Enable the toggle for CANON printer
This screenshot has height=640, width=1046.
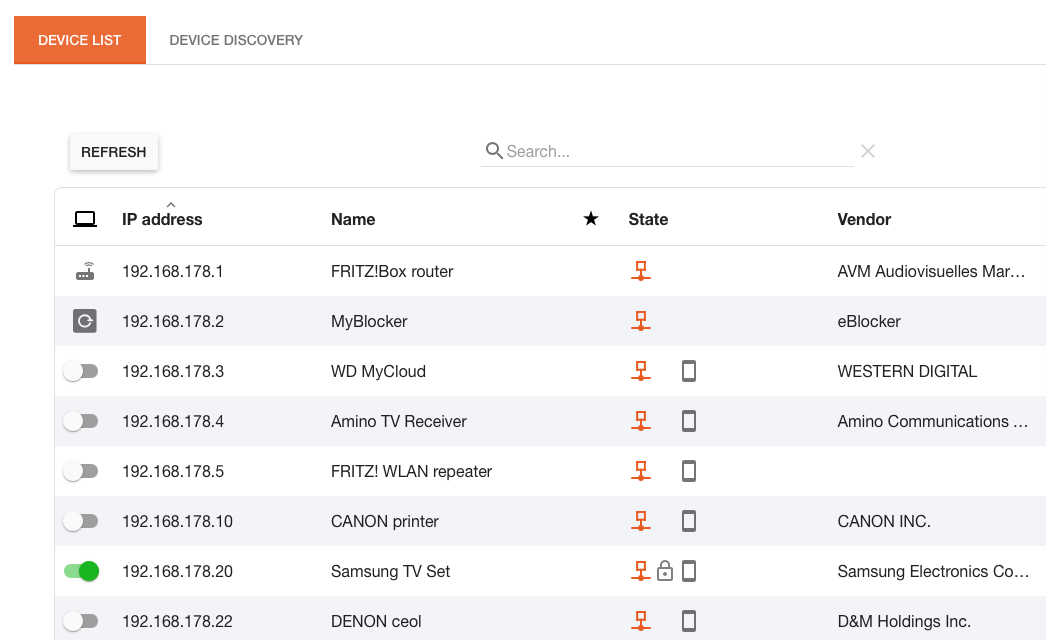click(x=81, y=521)
